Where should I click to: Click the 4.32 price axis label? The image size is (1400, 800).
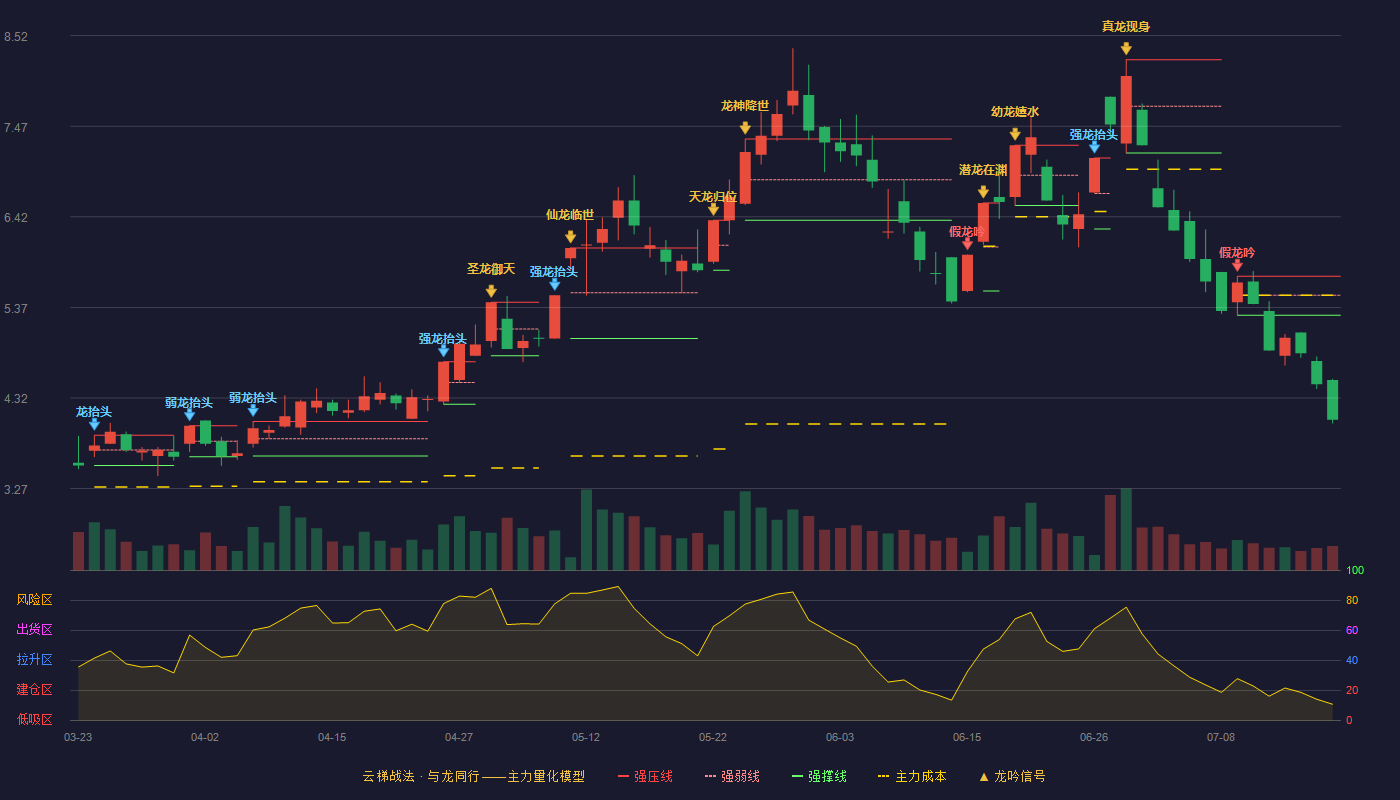point(16,399)
